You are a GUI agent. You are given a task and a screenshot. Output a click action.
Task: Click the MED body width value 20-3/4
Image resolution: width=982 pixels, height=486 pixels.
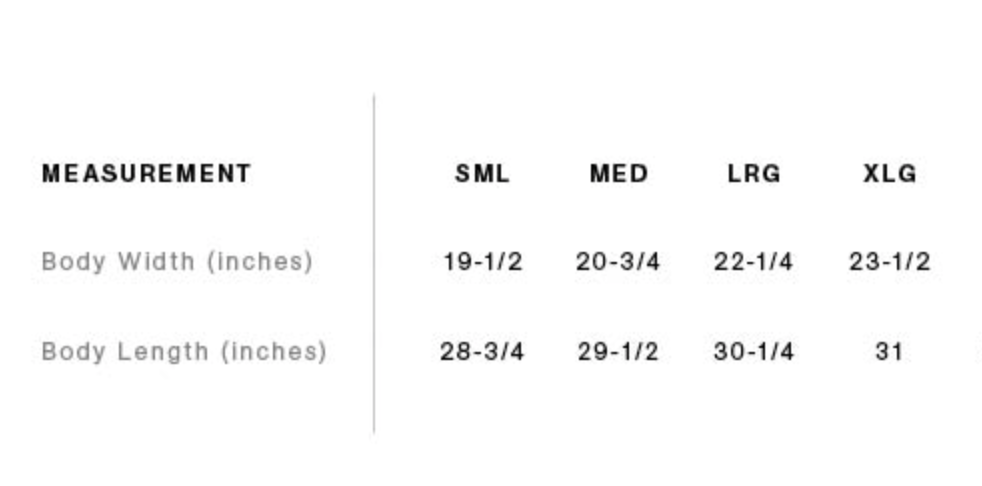pos(618,262)
